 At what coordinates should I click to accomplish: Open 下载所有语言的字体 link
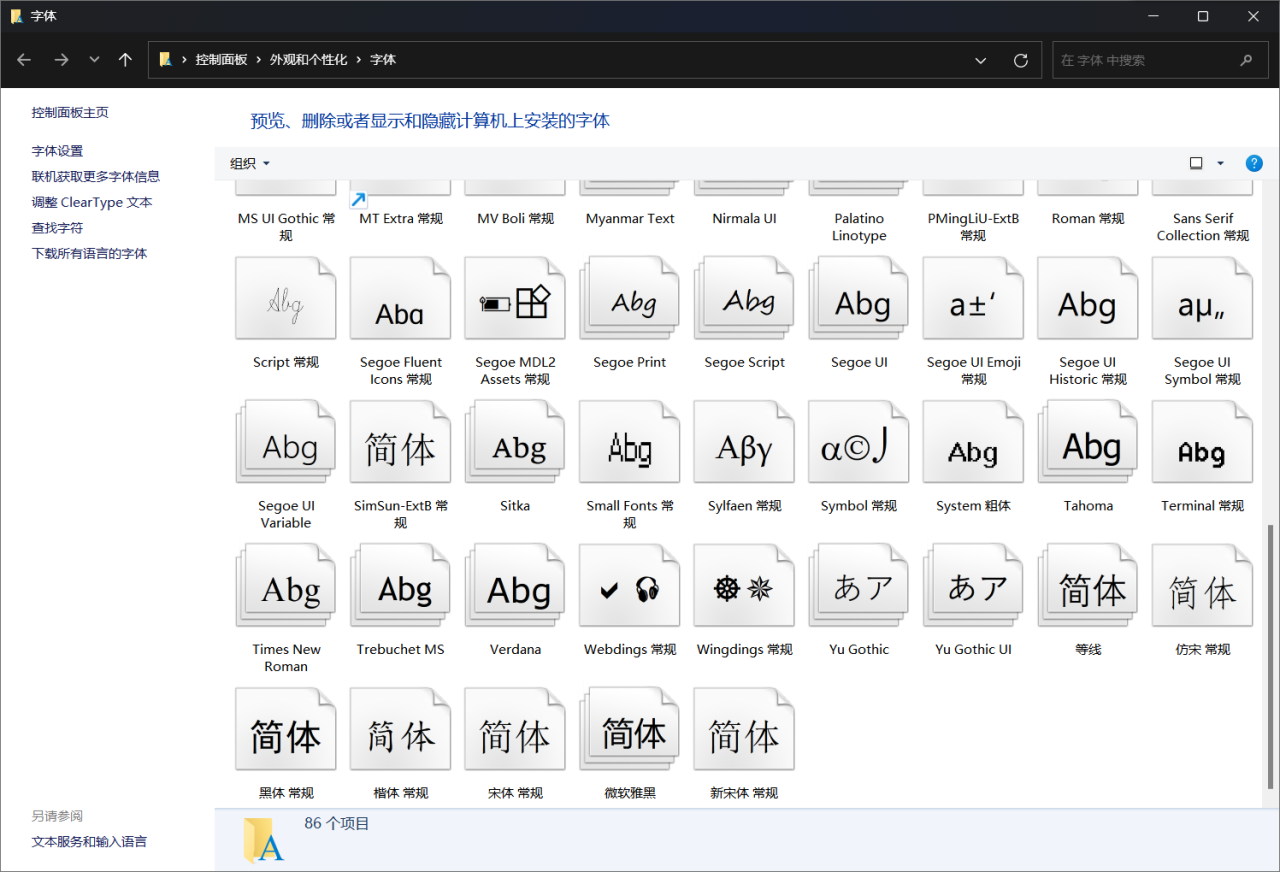point(89,254)
